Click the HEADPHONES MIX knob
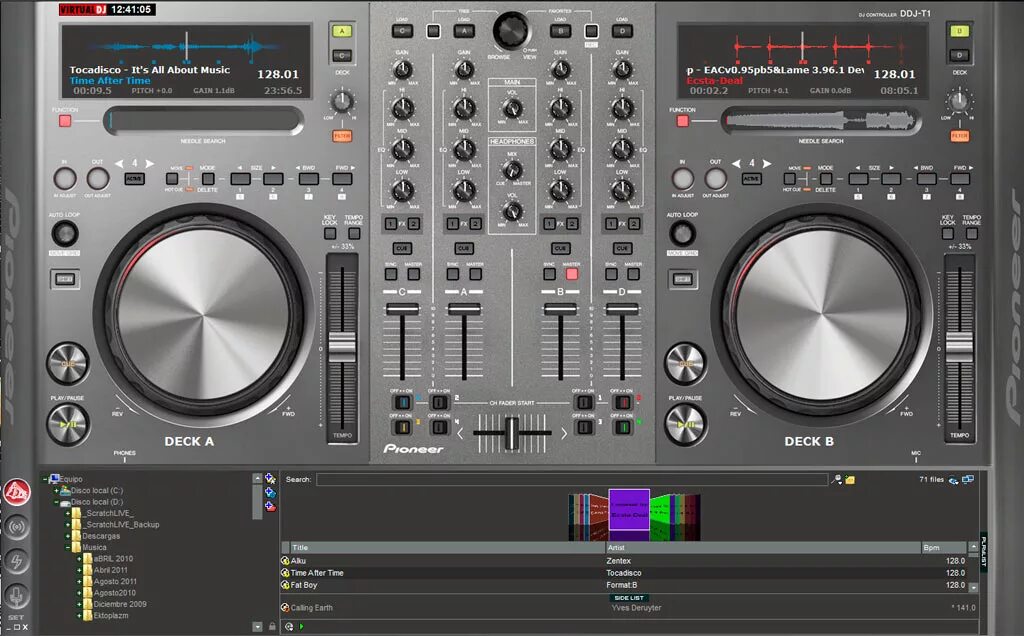 coord(512,170)
